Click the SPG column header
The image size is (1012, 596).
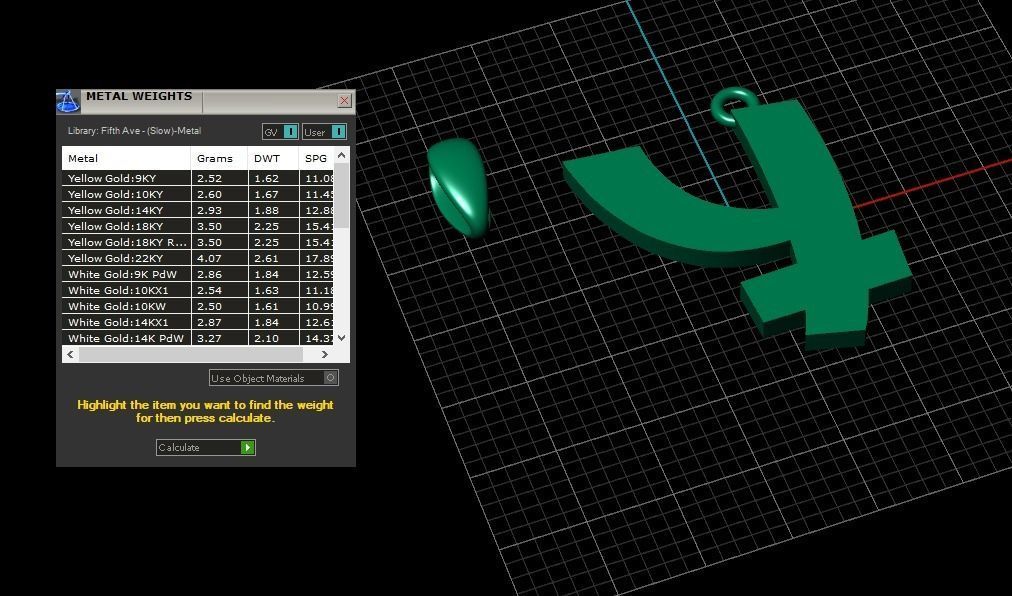(x=316, y=158)
